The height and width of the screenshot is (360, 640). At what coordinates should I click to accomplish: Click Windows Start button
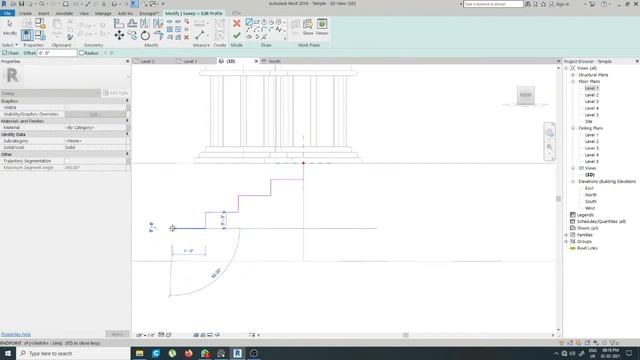coord(8,353)
